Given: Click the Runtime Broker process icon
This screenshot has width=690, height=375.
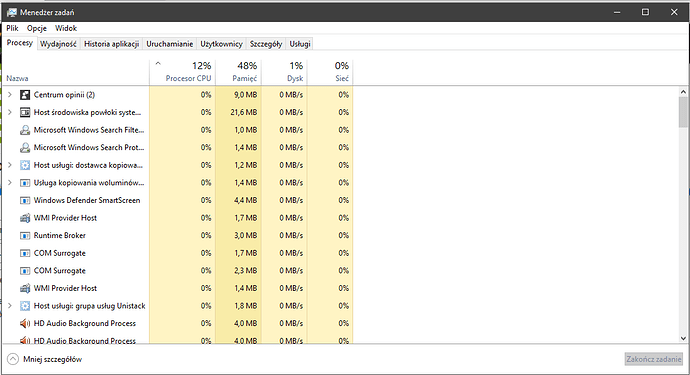Looking at the screenshot, I should [x=25, y=235].
